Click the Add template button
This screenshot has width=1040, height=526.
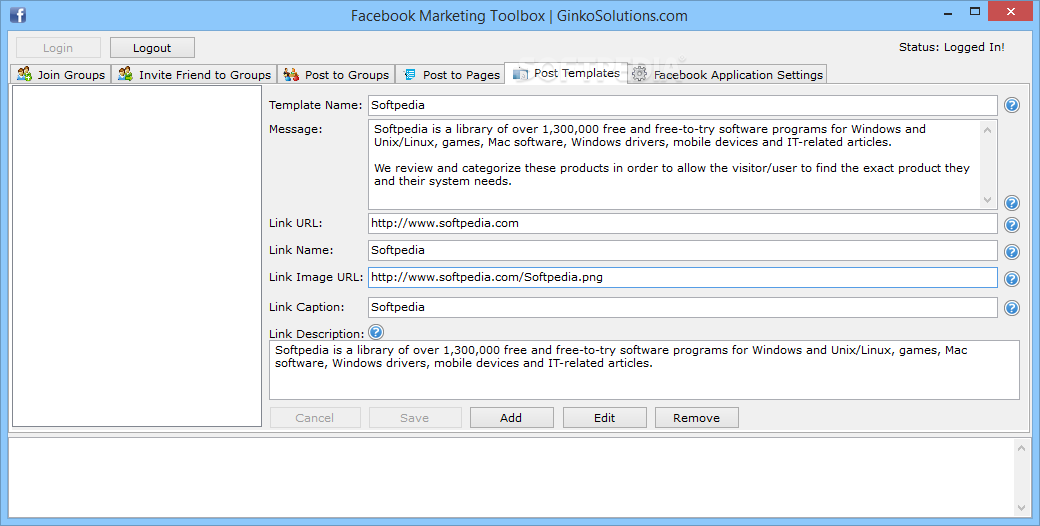click(x=511, y=418)
